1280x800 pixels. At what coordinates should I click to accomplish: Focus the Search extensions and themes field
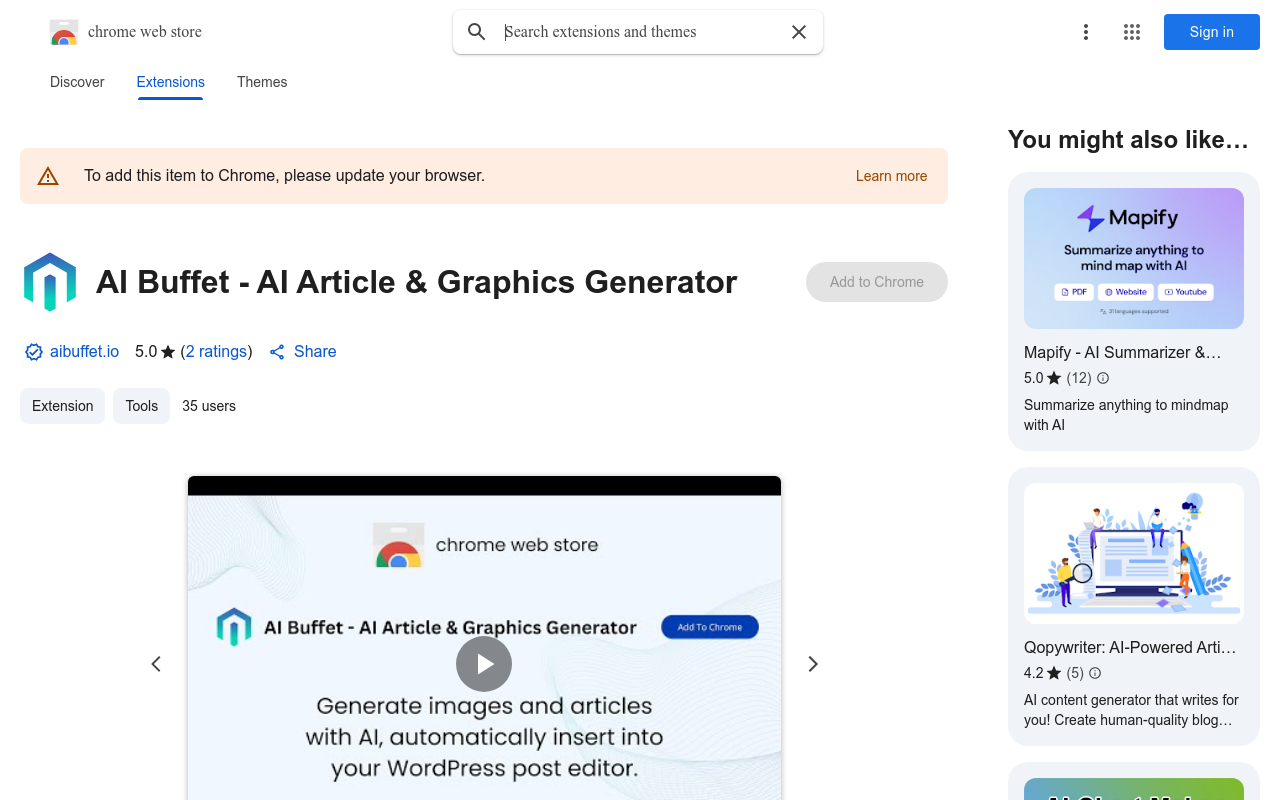[640, 32]
